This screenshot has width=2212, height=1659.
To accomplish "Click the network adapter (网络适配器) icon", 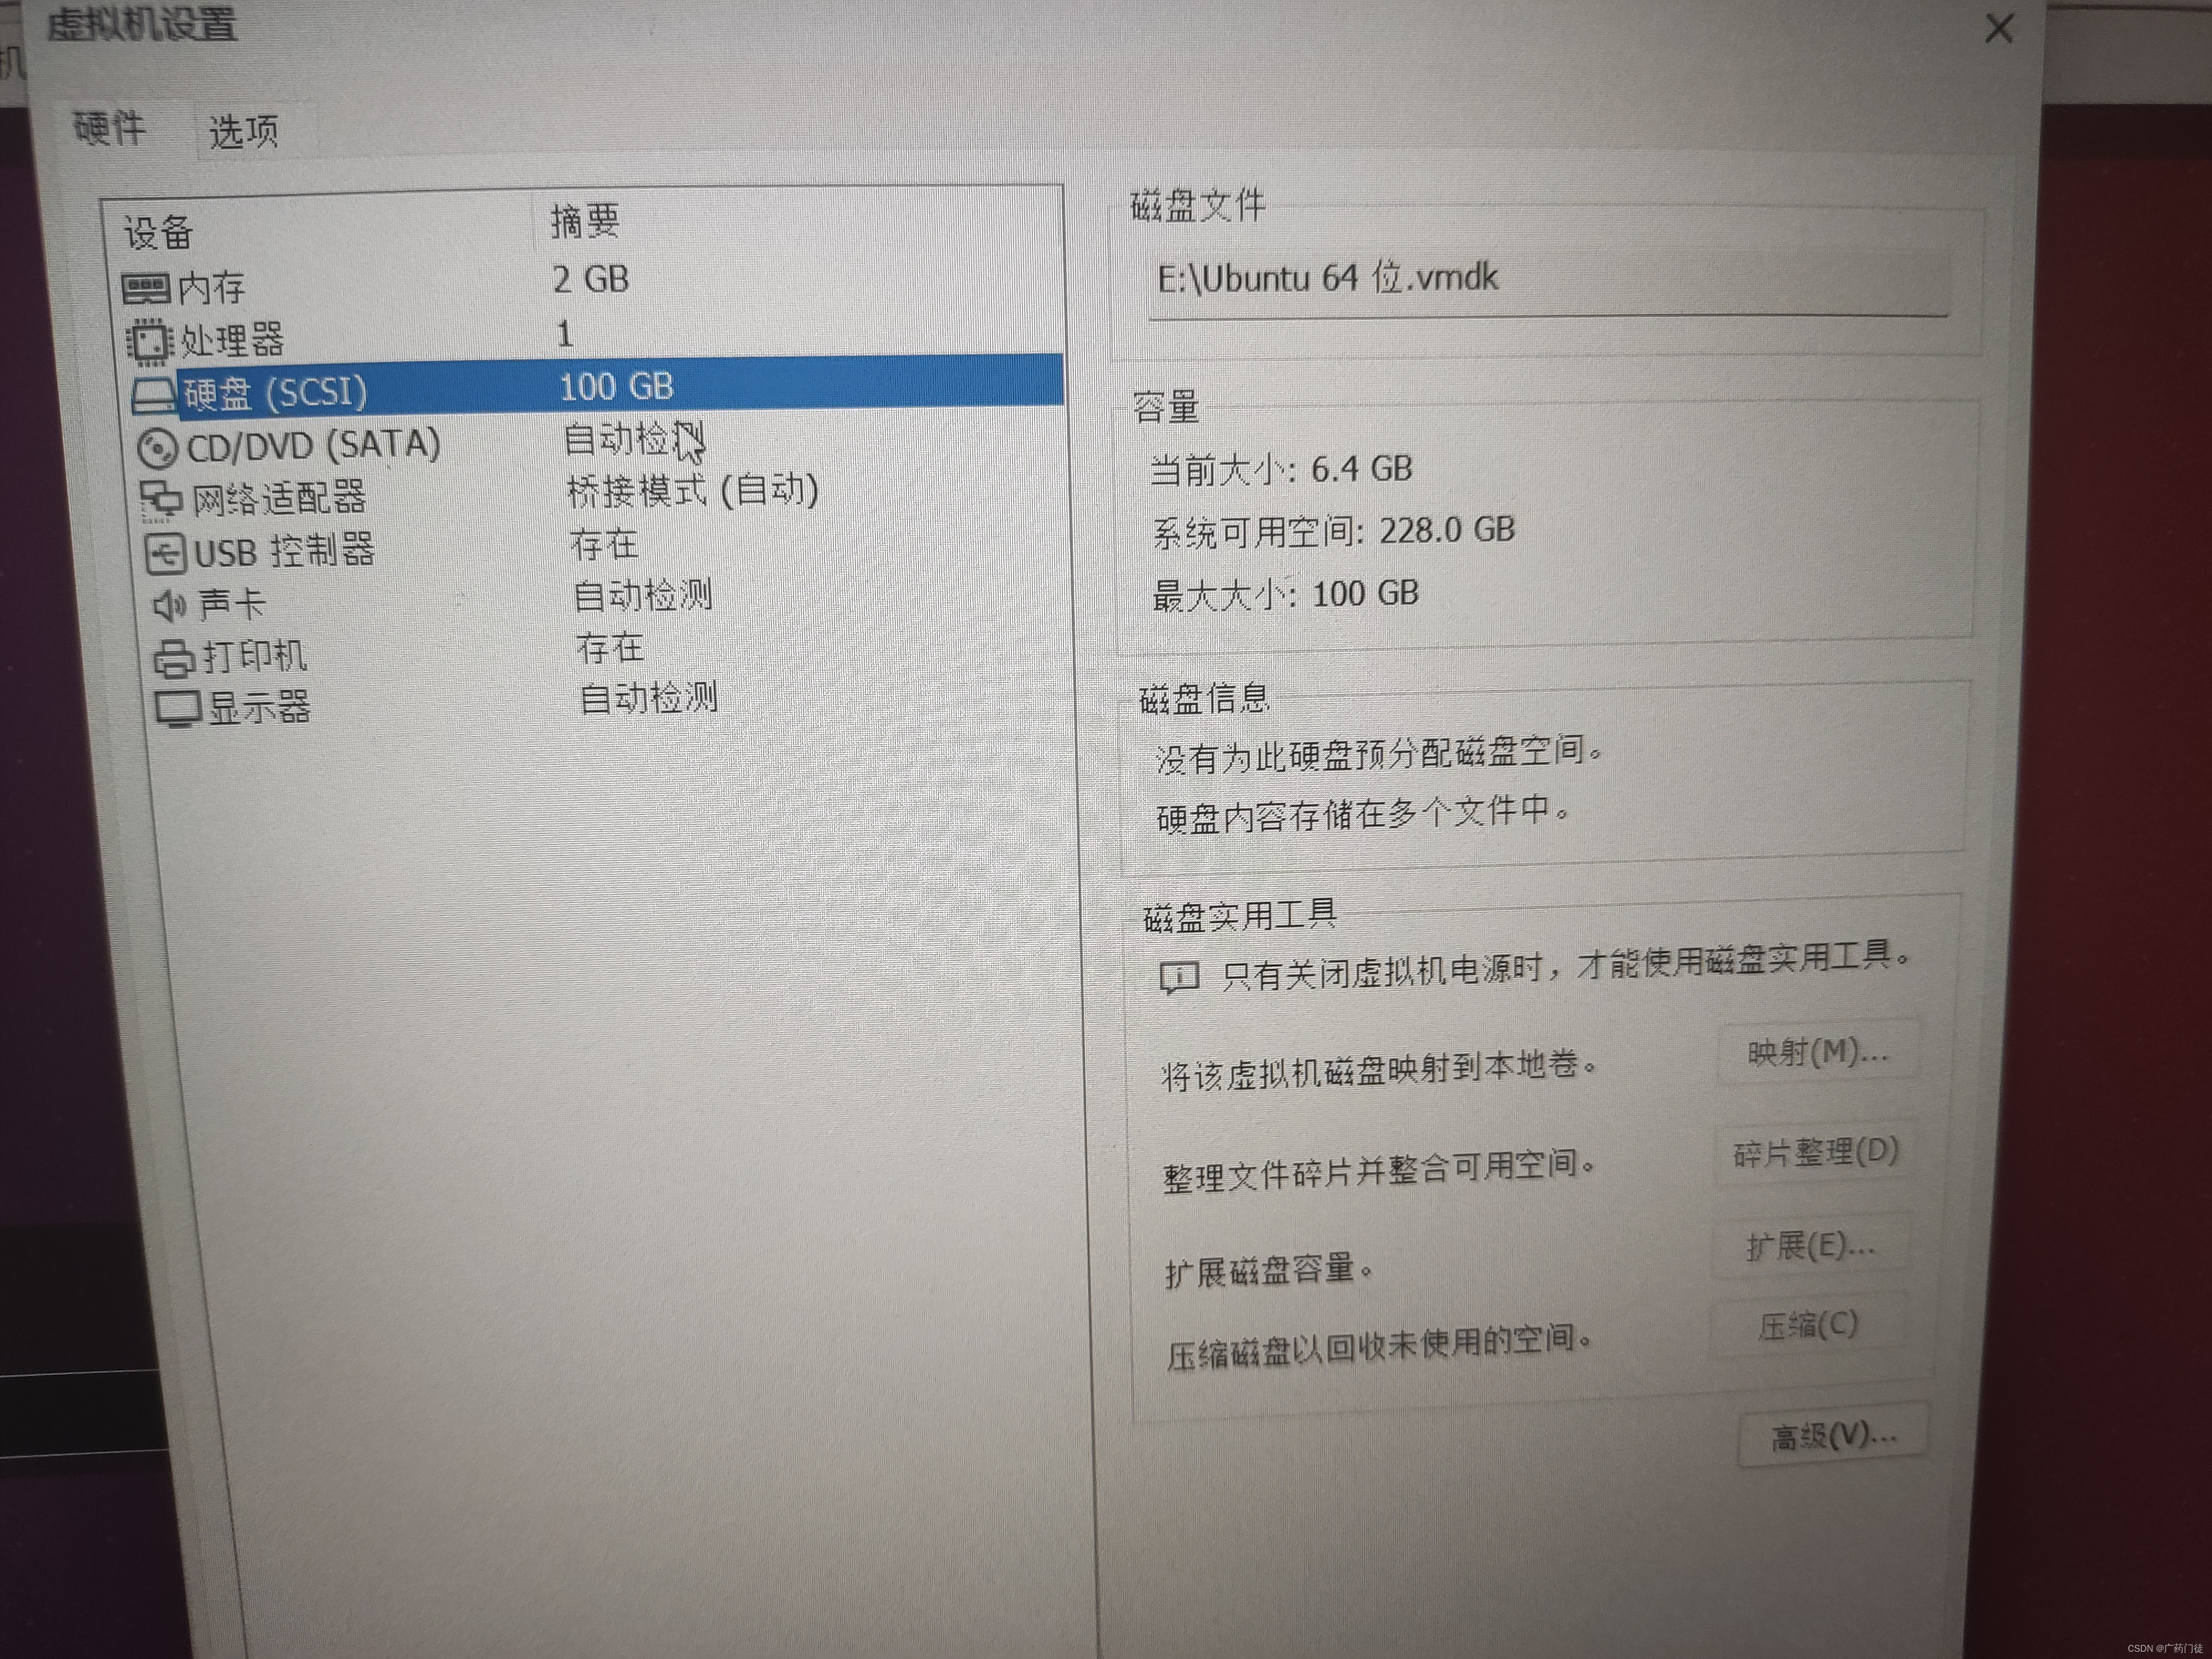I will [161, 500].
